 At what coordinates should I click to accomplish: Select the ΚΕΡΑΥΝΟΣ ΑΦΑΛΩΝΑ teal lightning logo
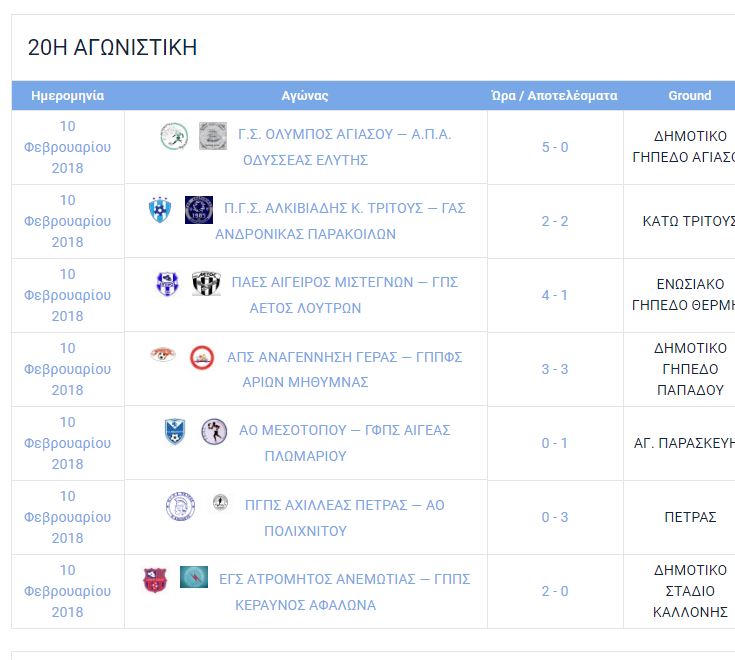coord(194,577)
